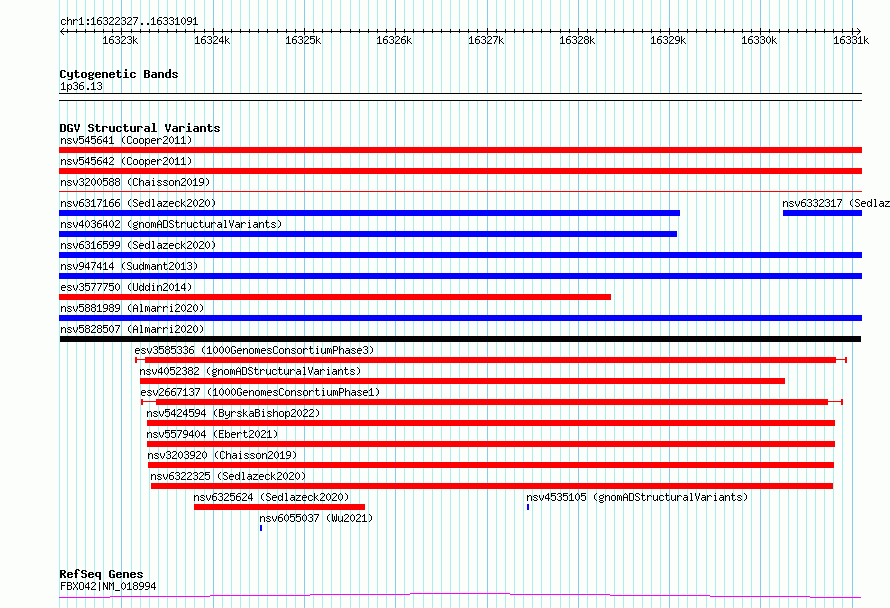Click the small blue nsv4535105 marker
The height and width of the screenshot is (608, 890).
(x=528, y=507)
